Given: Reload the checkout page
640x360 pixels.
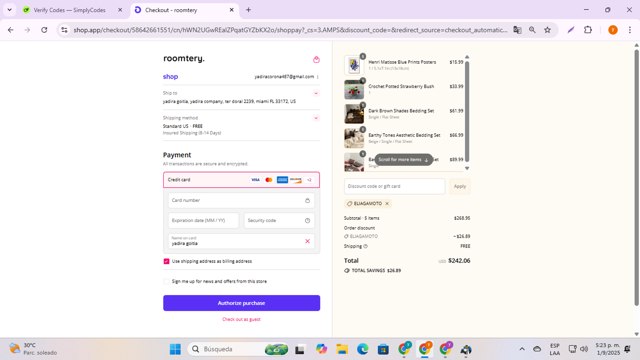Looking at the screenshot, I should click(x=44, y=30).
